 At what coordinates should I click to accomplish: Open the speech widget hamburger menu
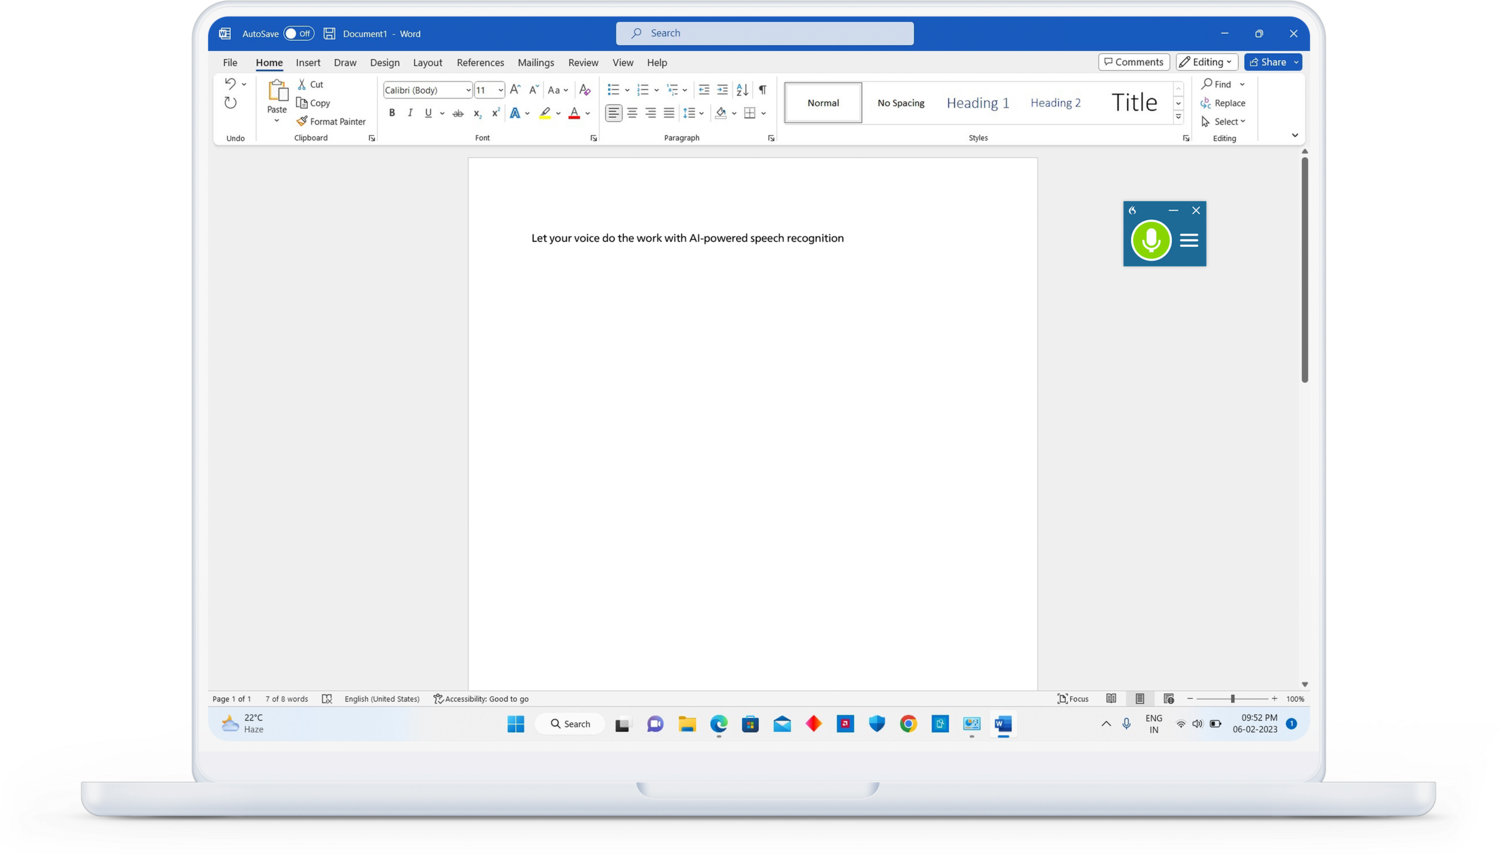click(x=1189, y=240)
